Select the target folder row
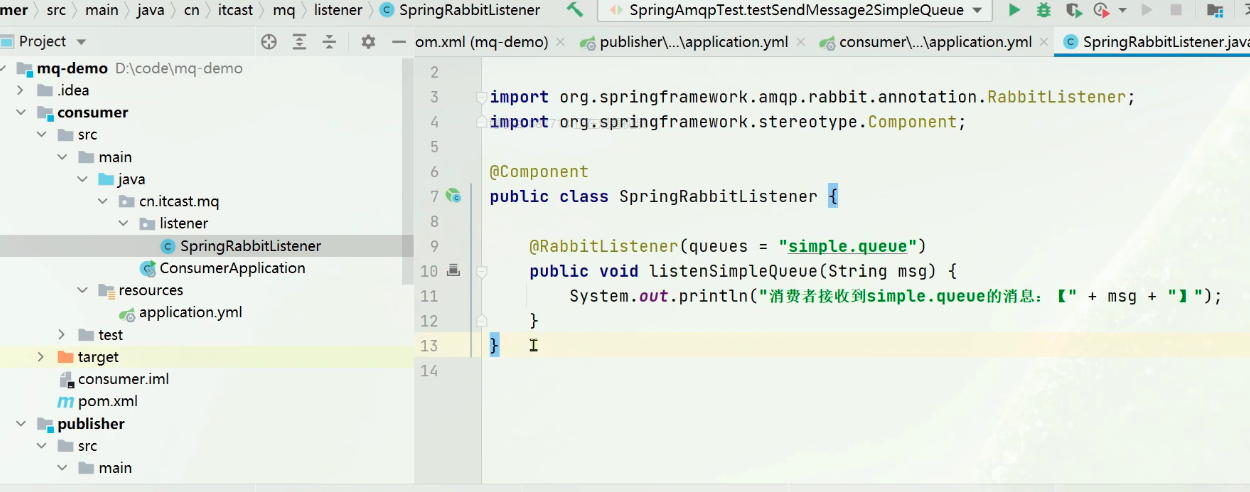1250x492 pixels. point(206,357)
